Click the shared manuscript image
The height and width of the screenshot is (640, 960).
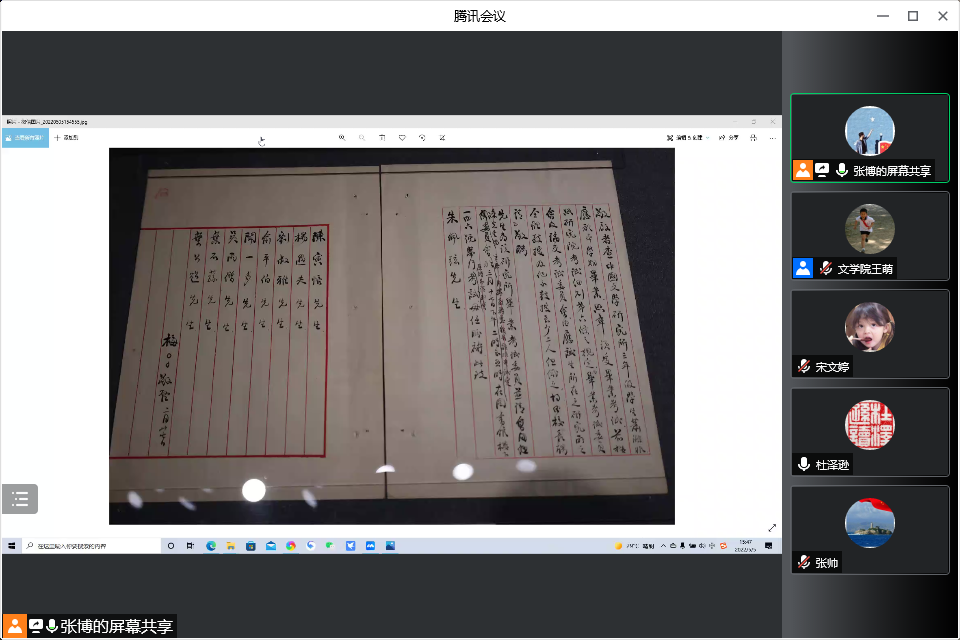(391, 335)
